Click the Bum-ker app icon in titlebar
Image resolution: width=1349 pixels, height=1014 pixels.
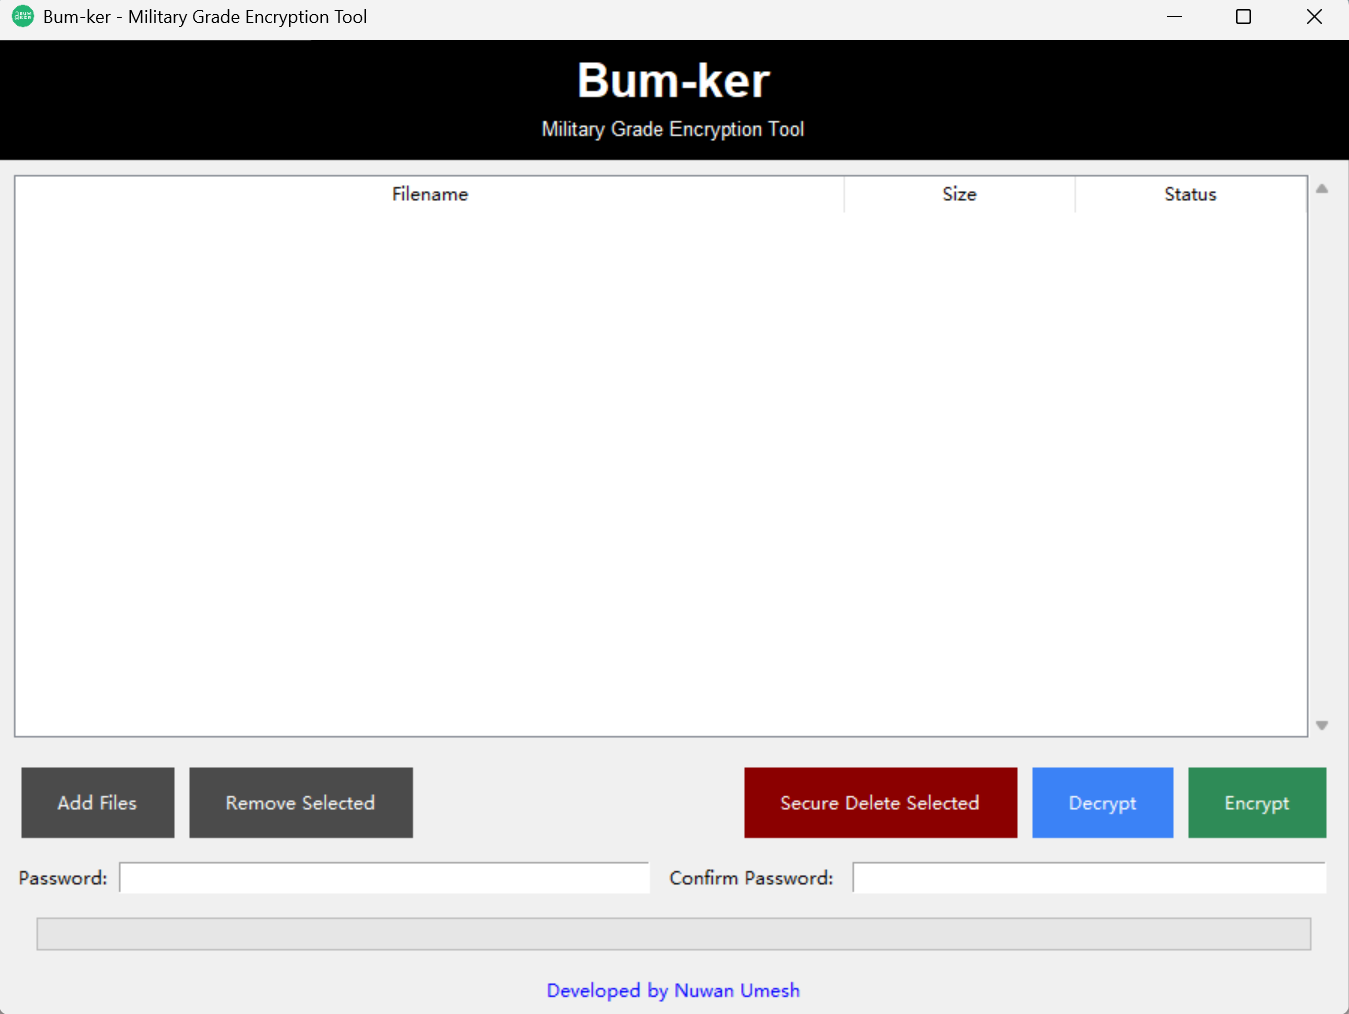[22, 16]
